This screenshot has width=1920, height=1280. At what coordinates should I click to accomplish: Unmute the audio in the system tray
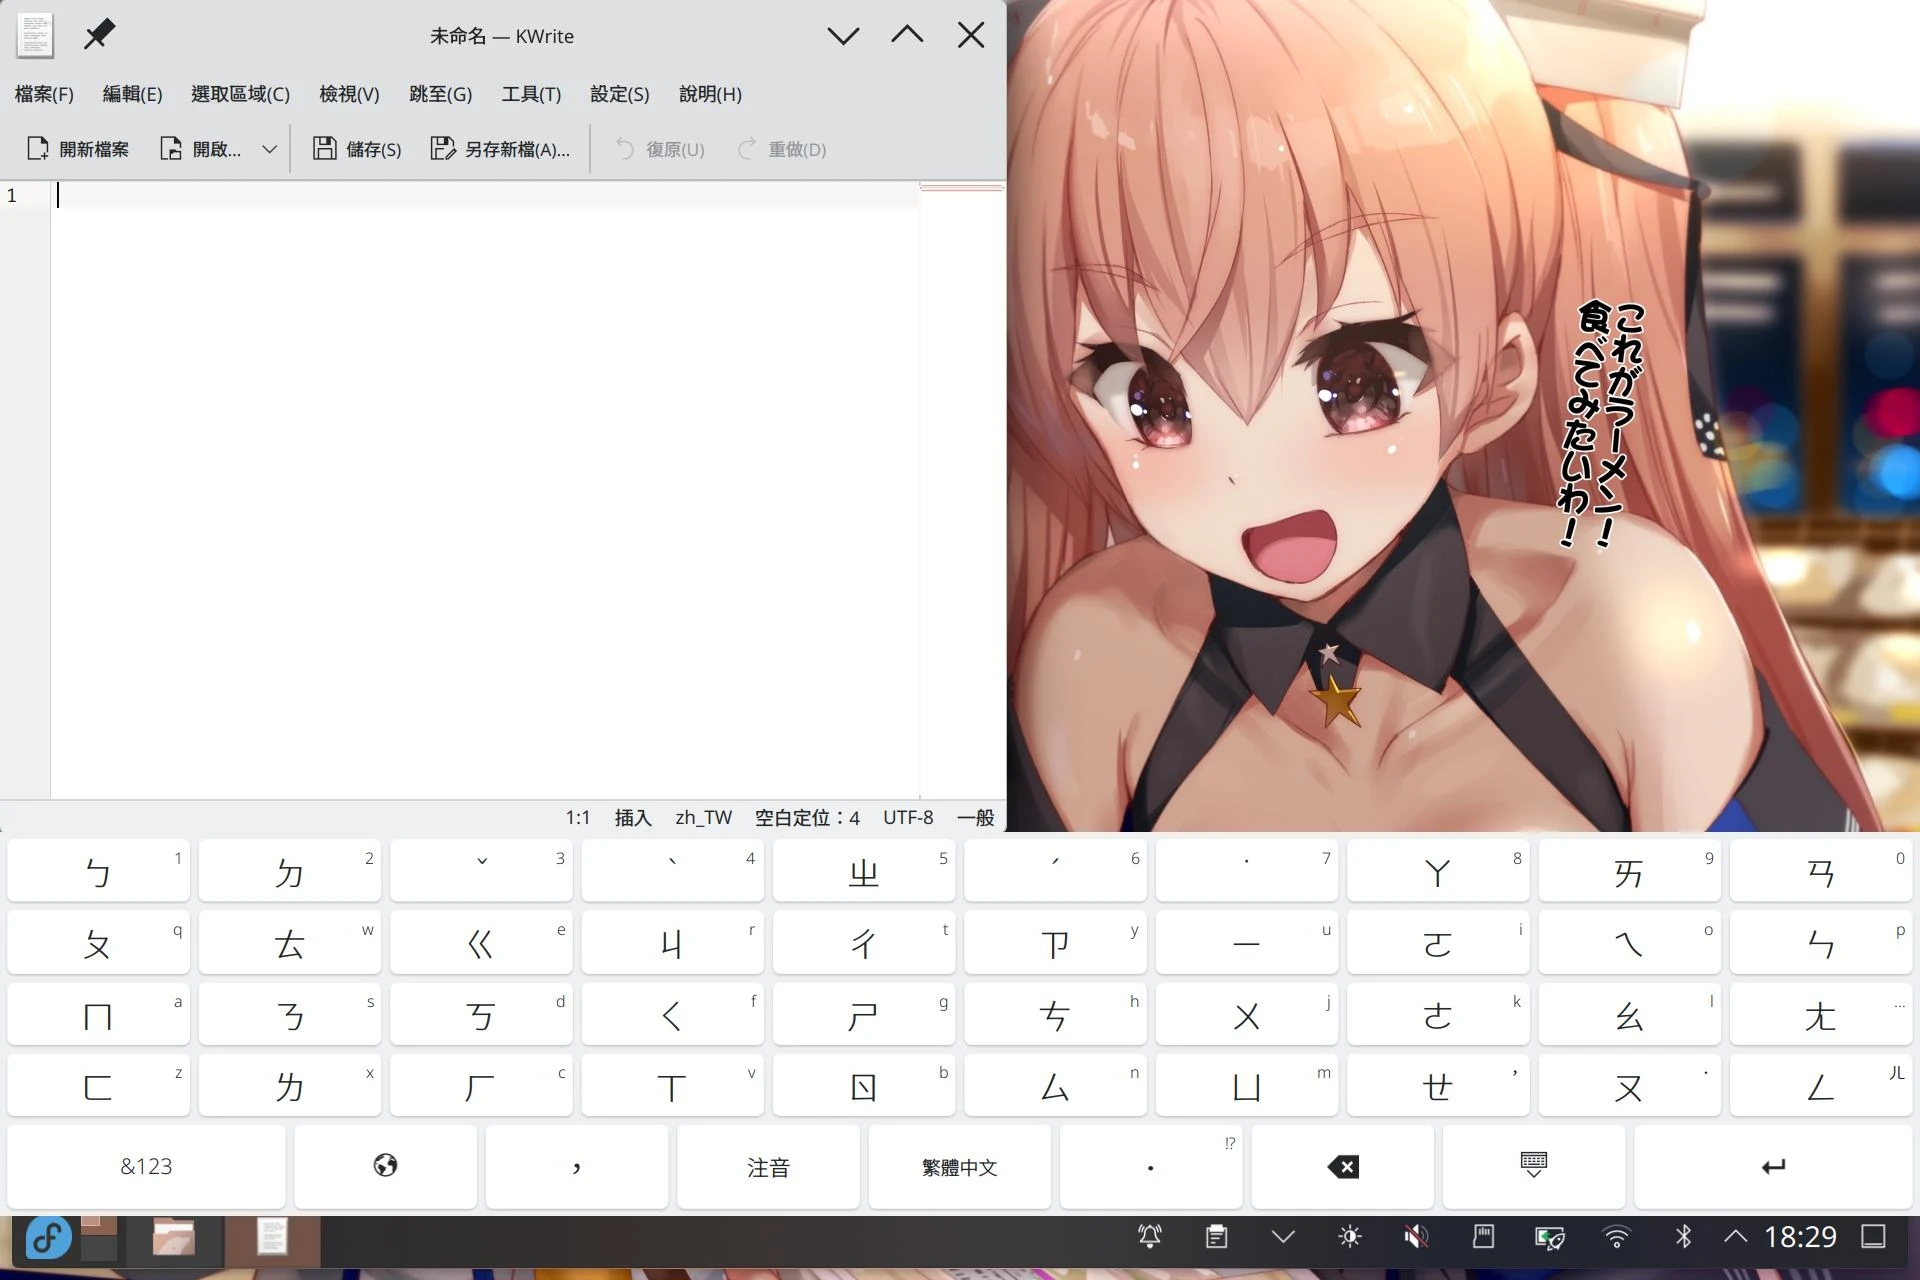[x=1415, y=1237]
